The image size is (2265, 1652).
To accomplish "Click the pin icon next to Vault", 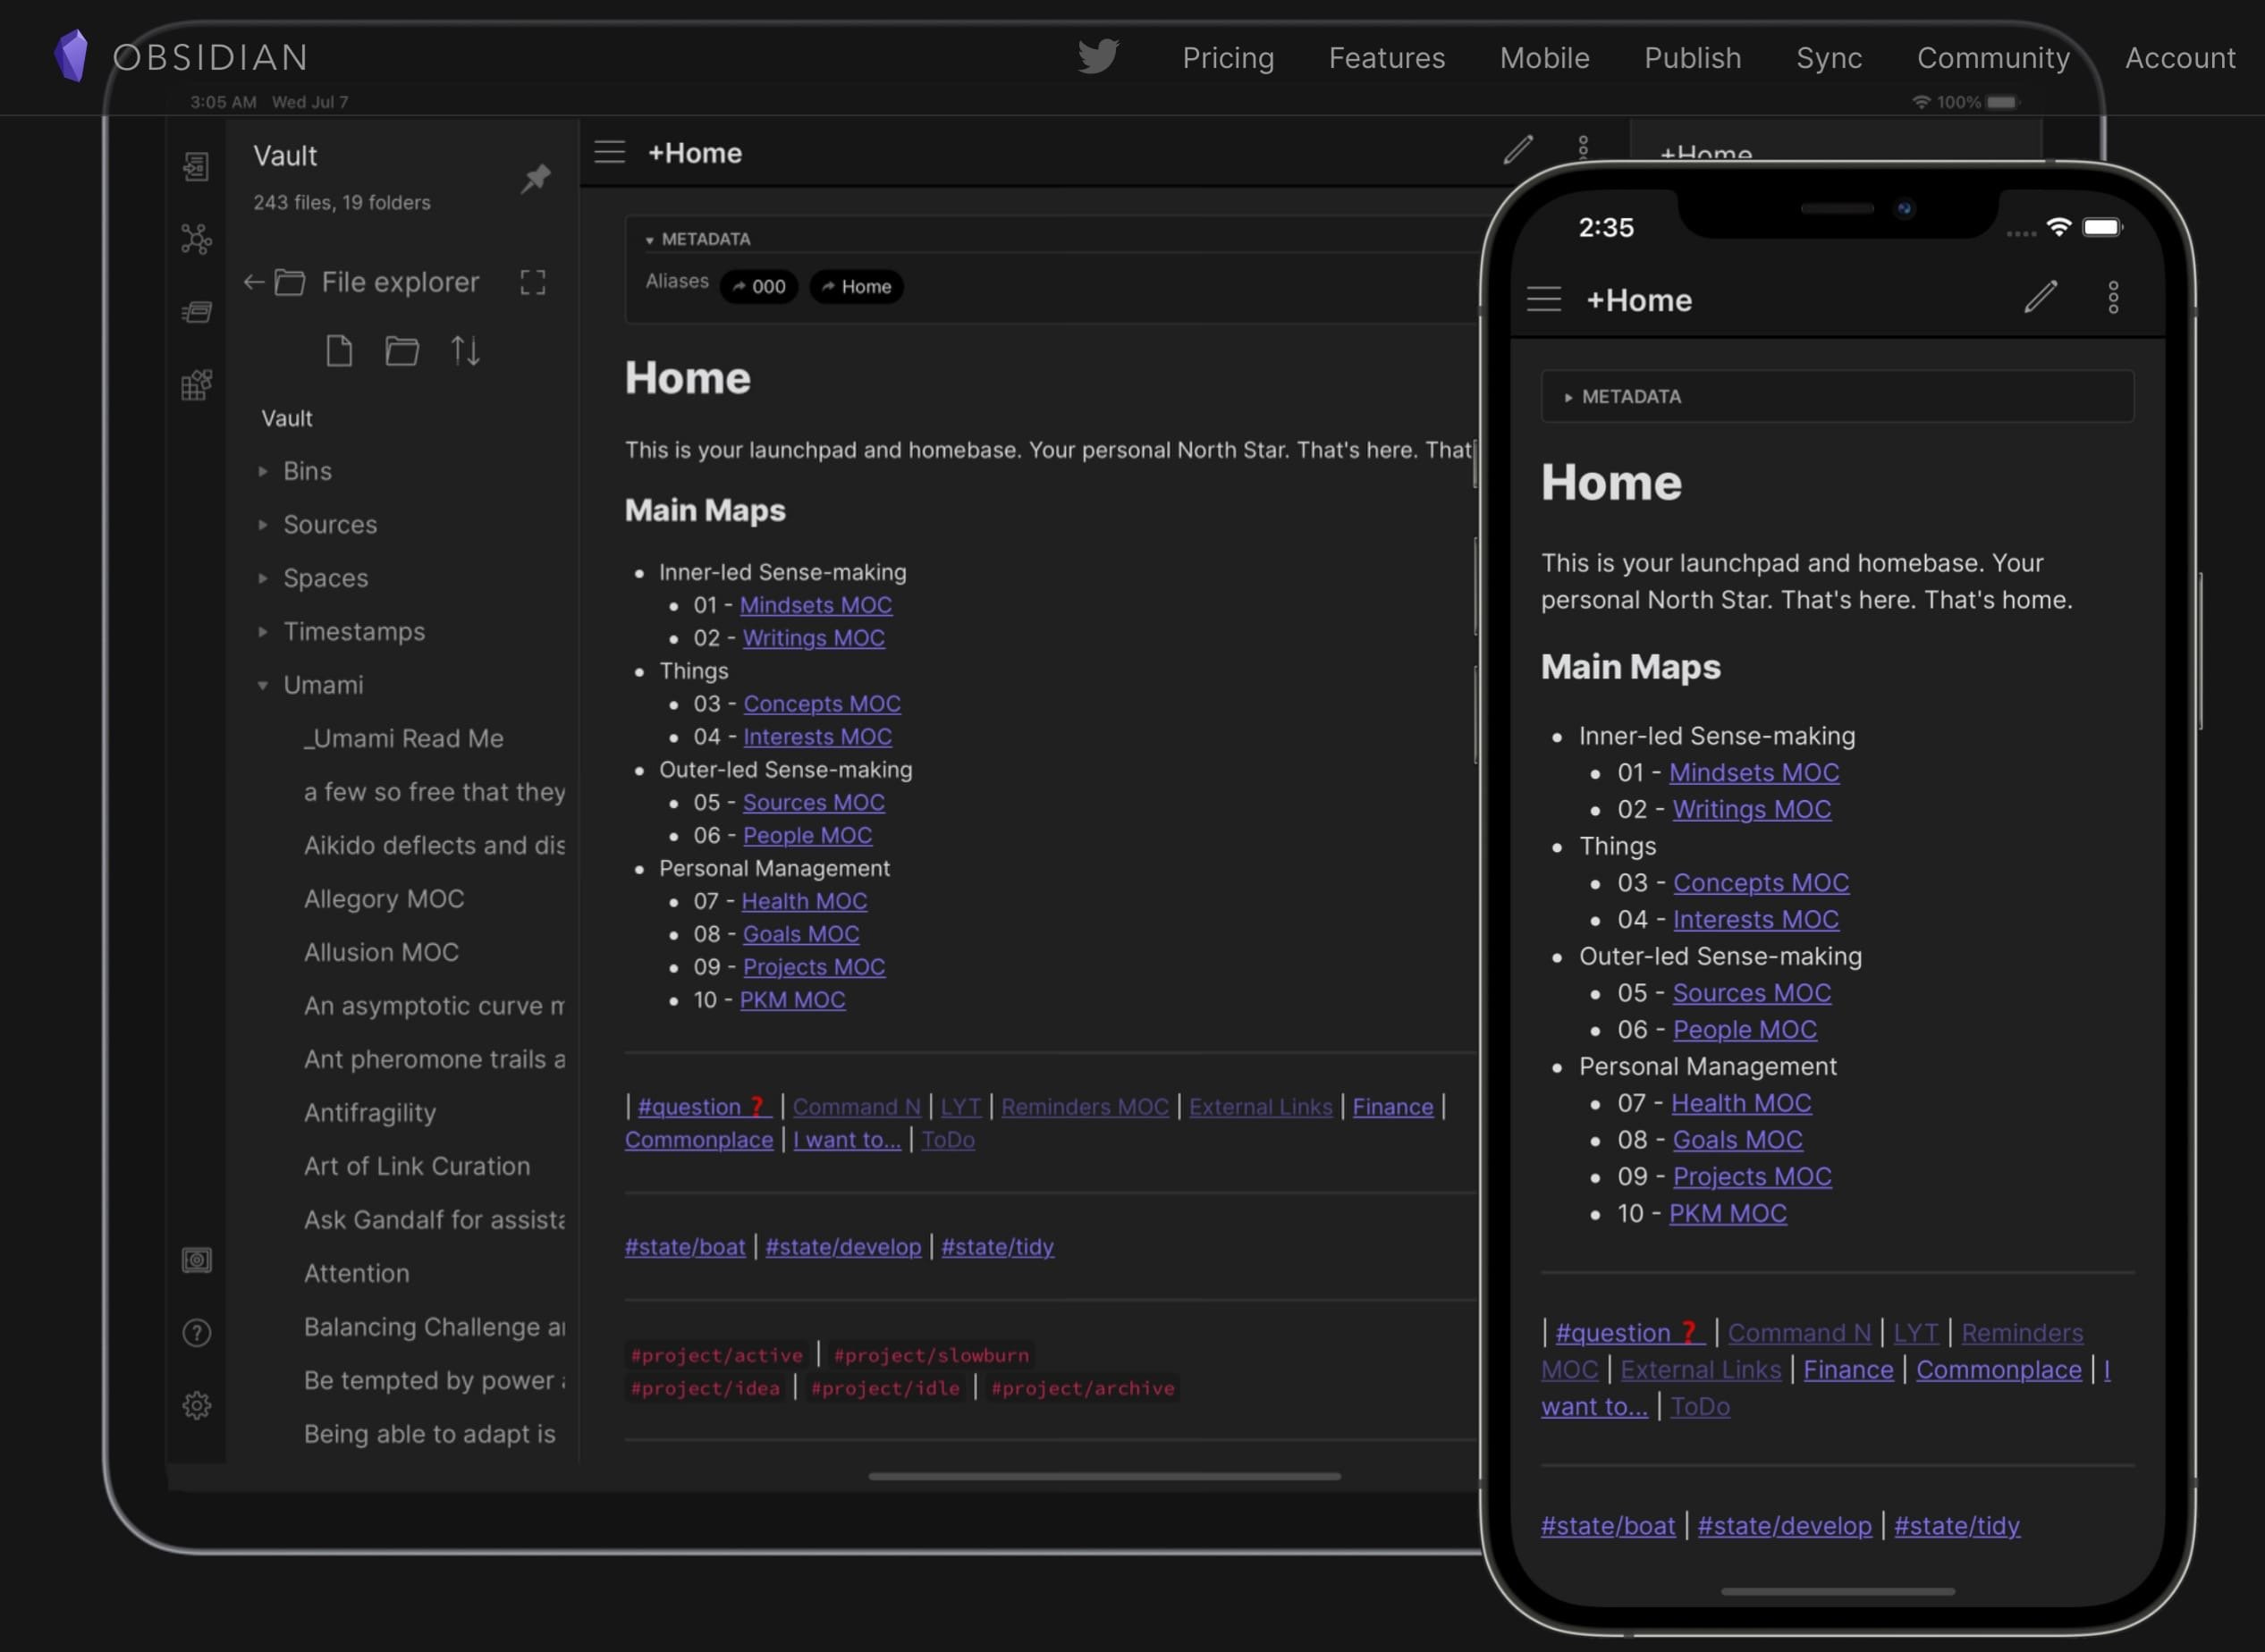I will [x=536, y=178].
